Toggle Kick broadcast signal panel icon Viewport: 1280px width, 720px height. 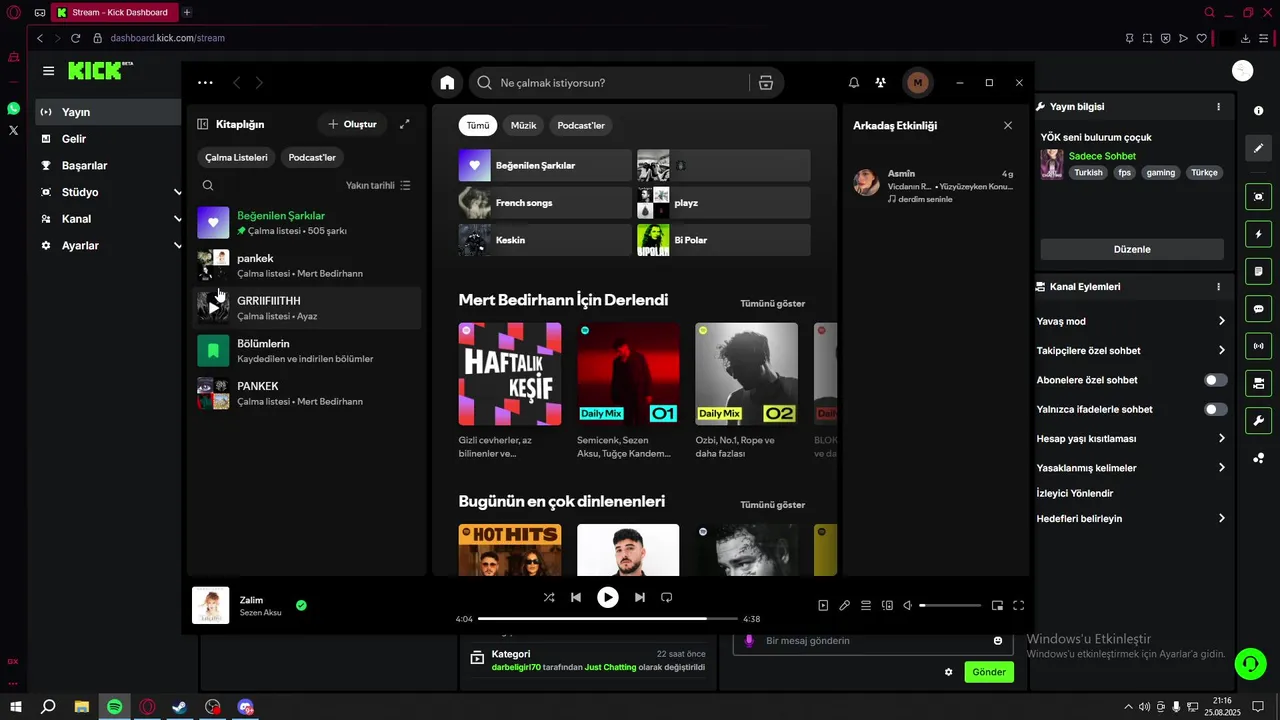(1259, 346)
